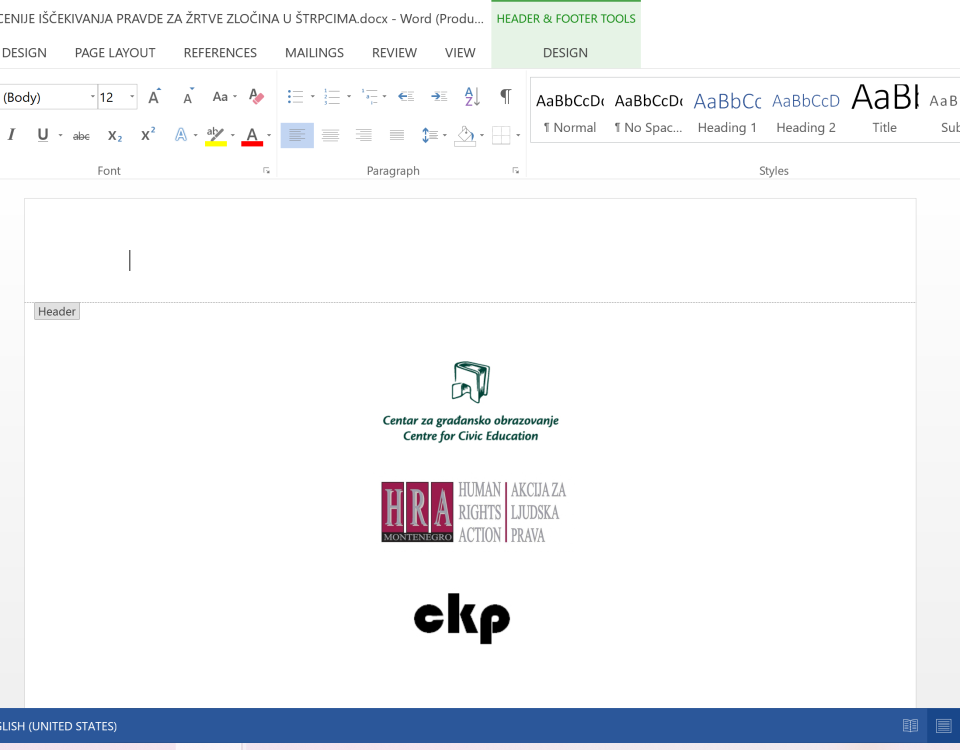Image resolution: width=960 pixels, height=750 pixels.
Task: Open the Font dialog box launcher
Action: (x=266, y=171)
